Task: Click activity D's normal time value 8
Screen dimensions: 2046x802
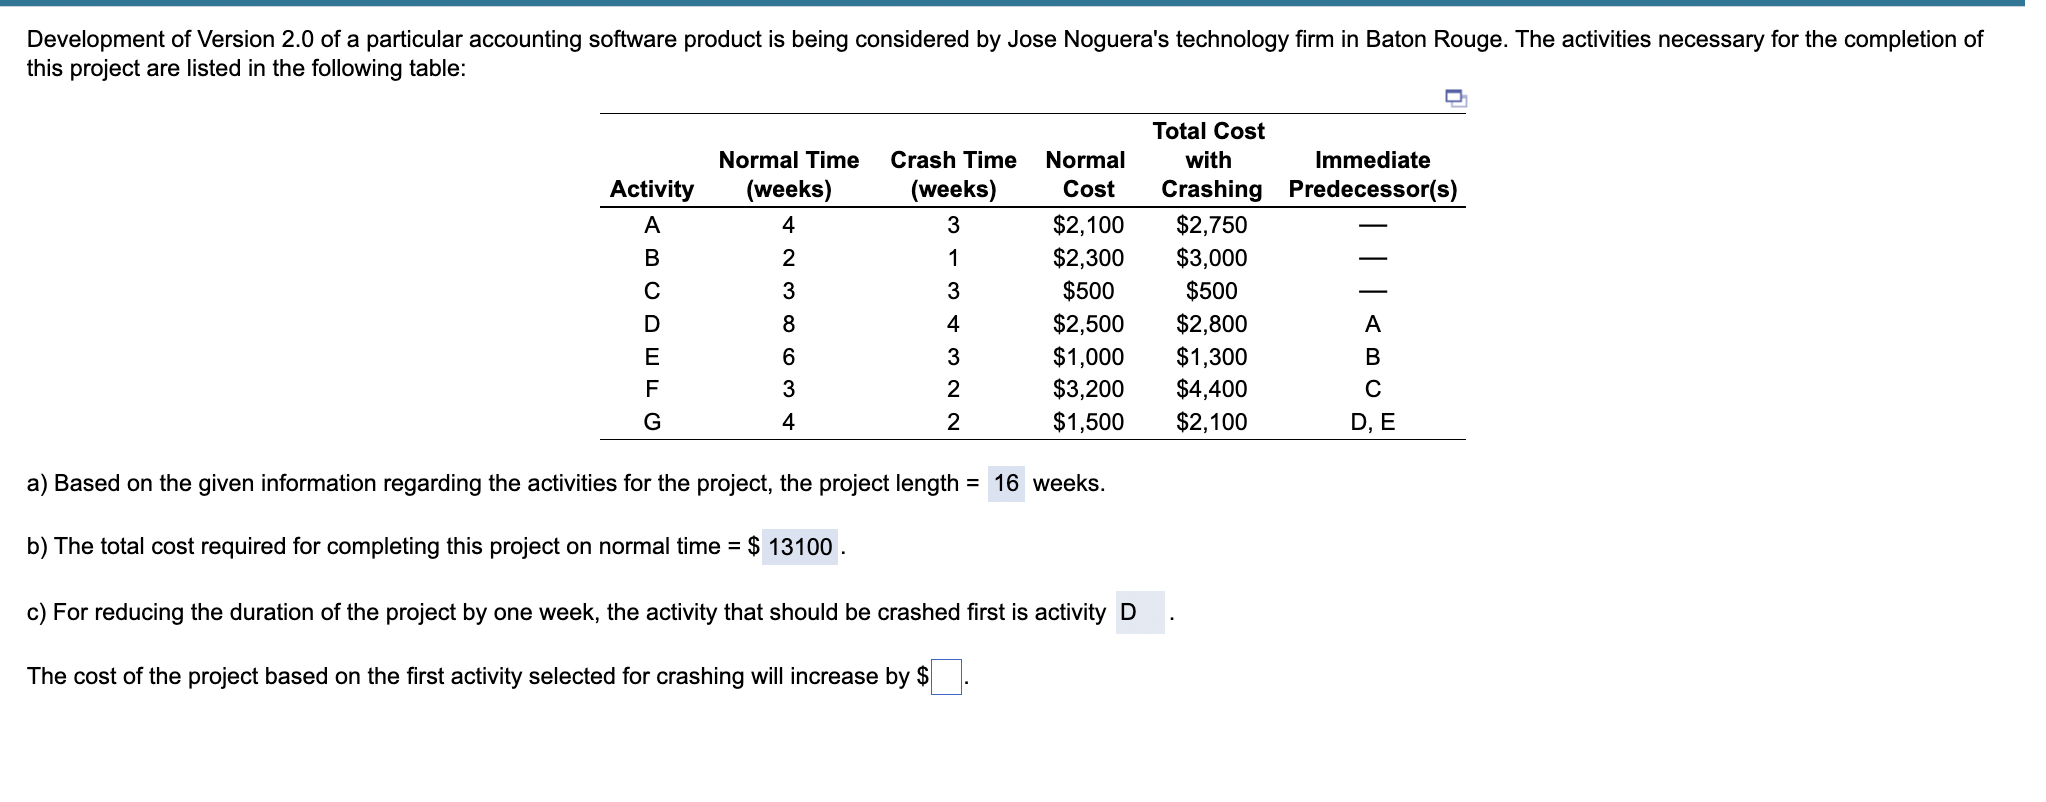Action: pos(788,324)
